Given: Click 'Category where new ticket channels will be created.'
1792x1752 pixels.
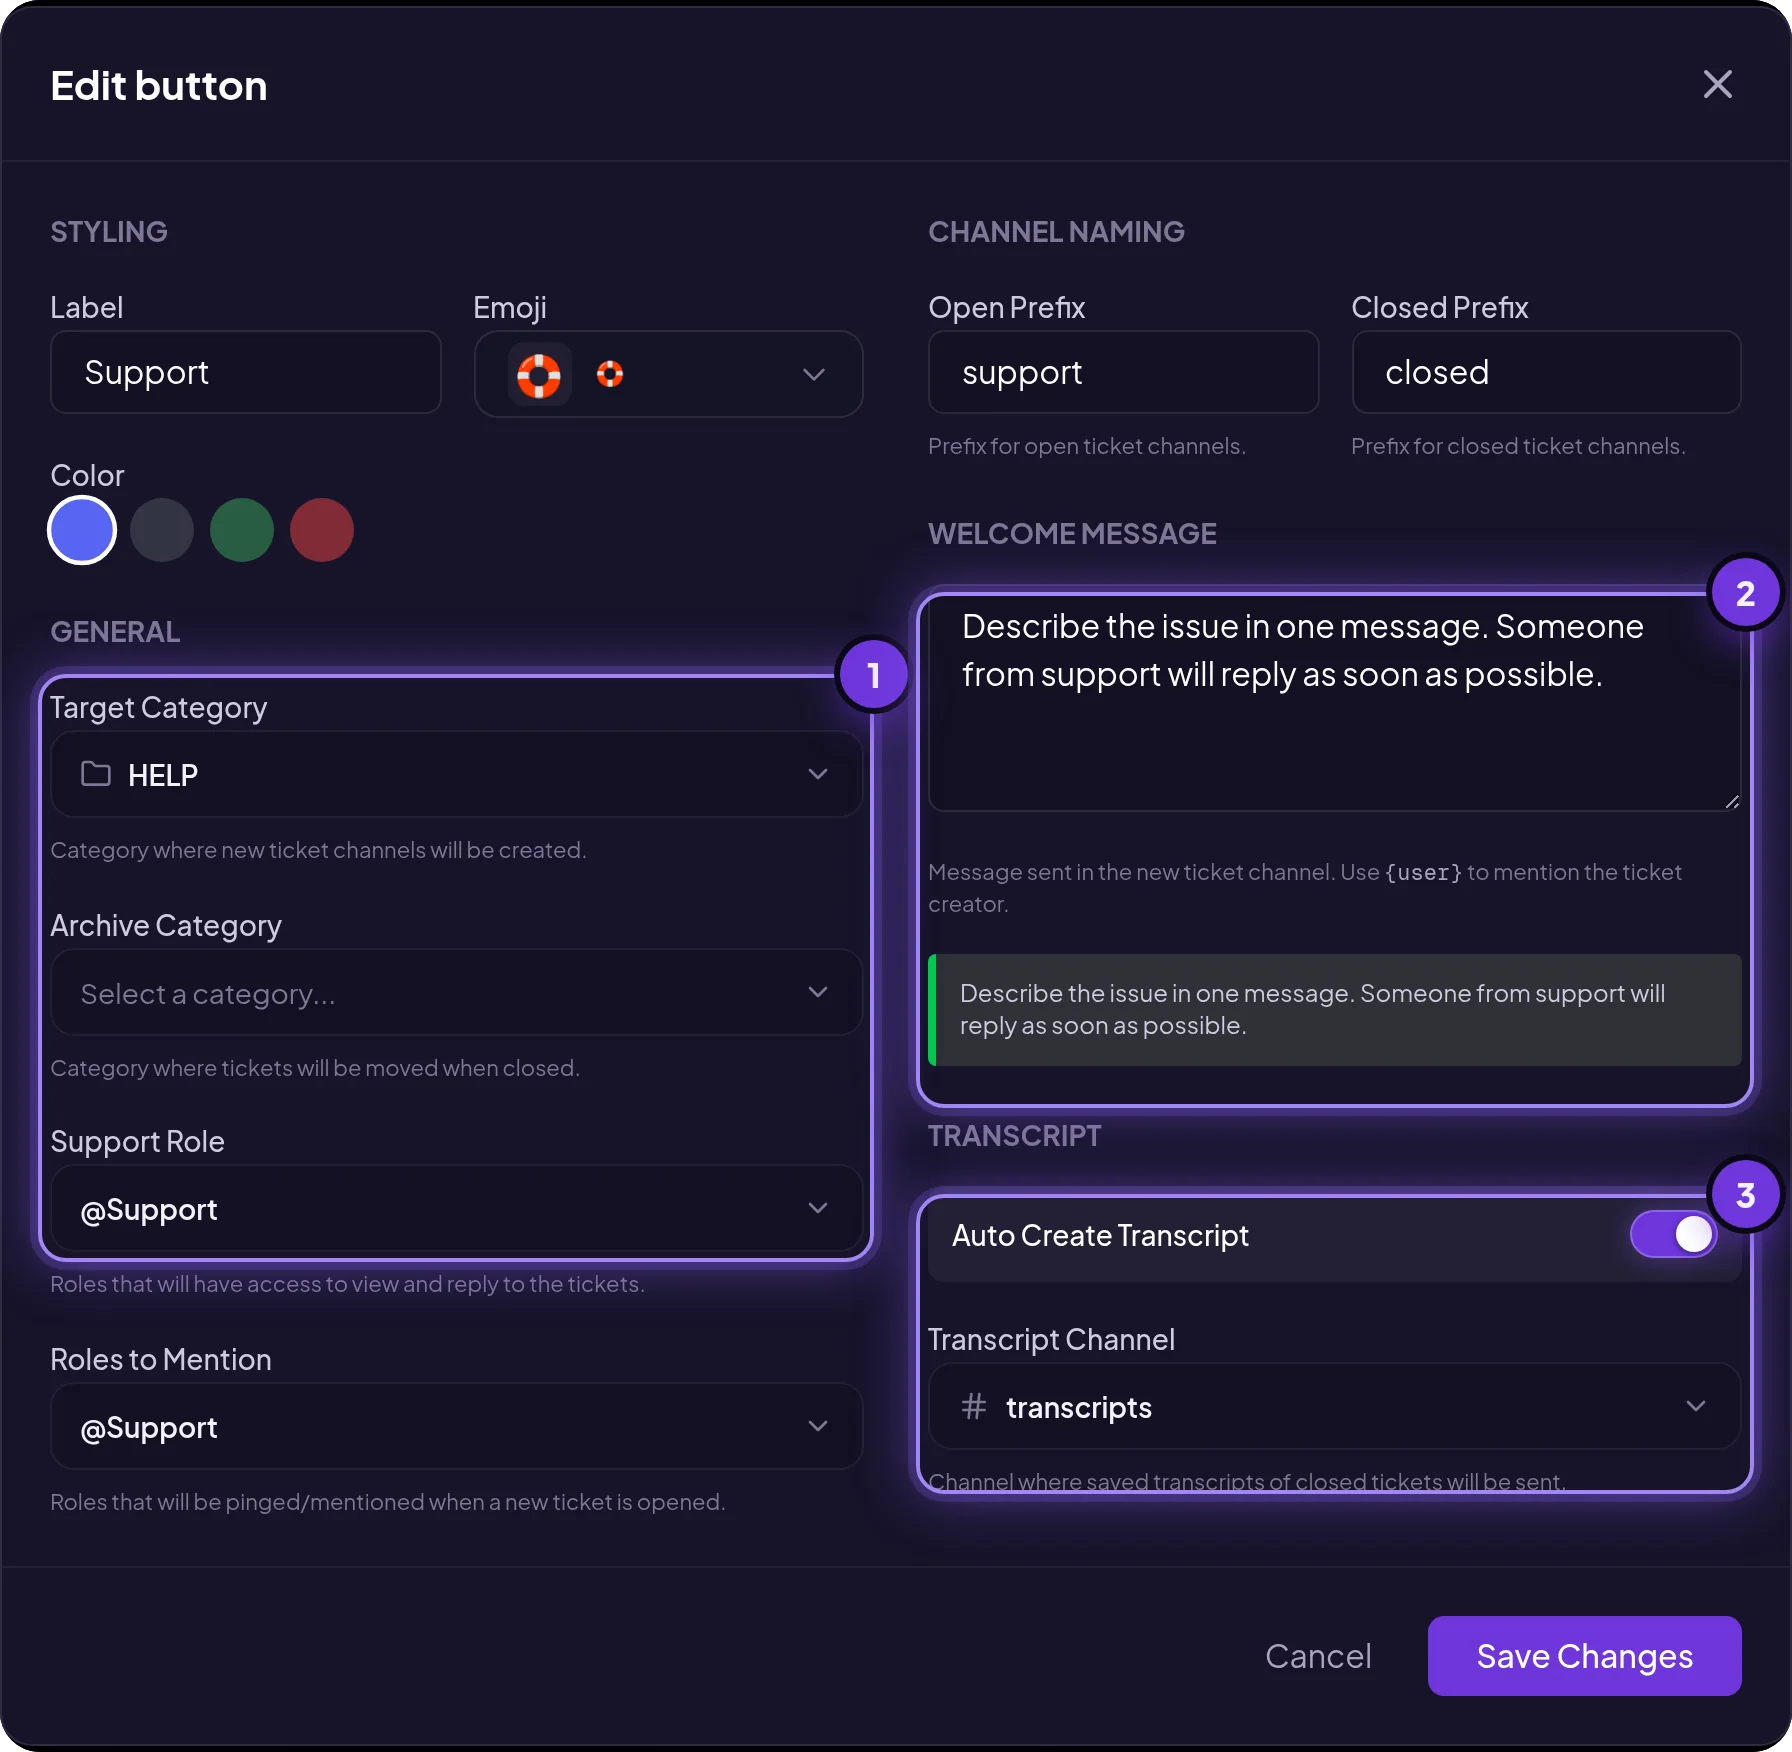Looking at the screenshot, I should 318,850.
